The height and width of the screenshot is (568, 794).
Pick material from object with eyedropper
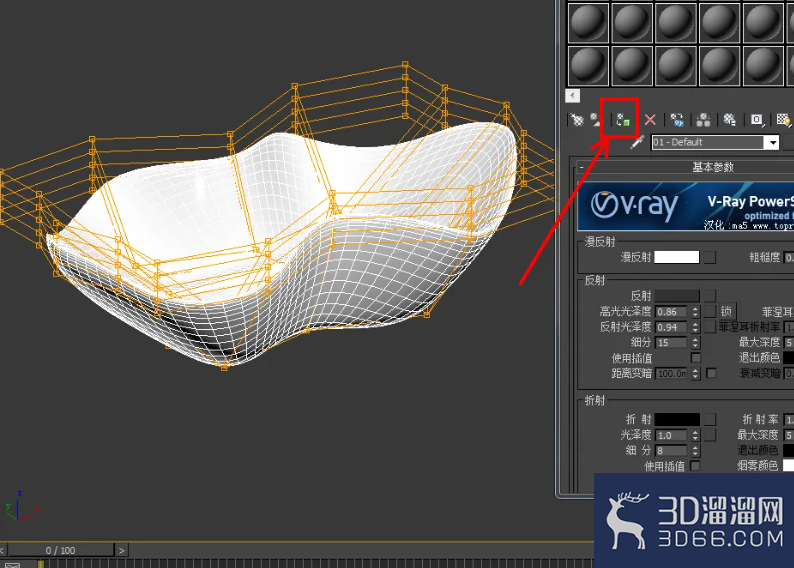[637, 142]
